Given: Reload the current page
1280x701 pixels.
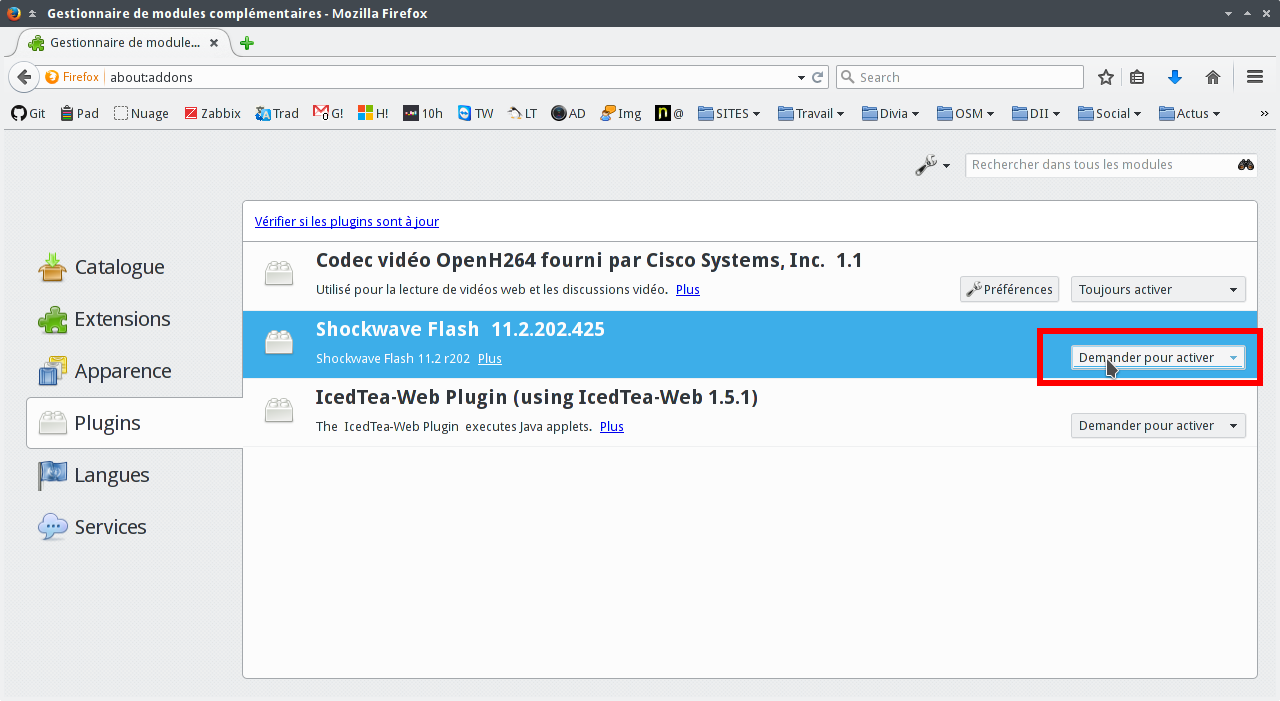Looking at the screenshot, I should 817,77.
